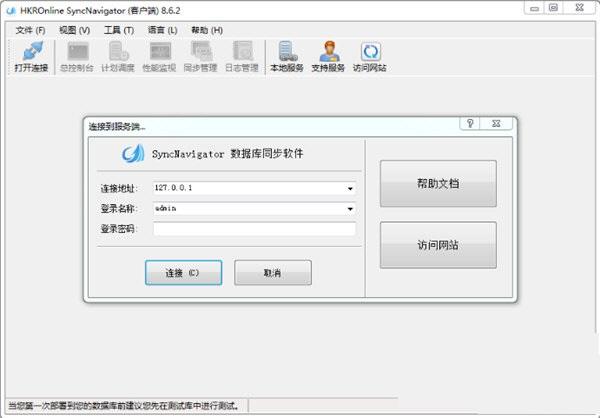Image resolution: width=600 pixels, height=418 pixels.
Task: Click the 登录密码 label
Action: tap(119, 229)
